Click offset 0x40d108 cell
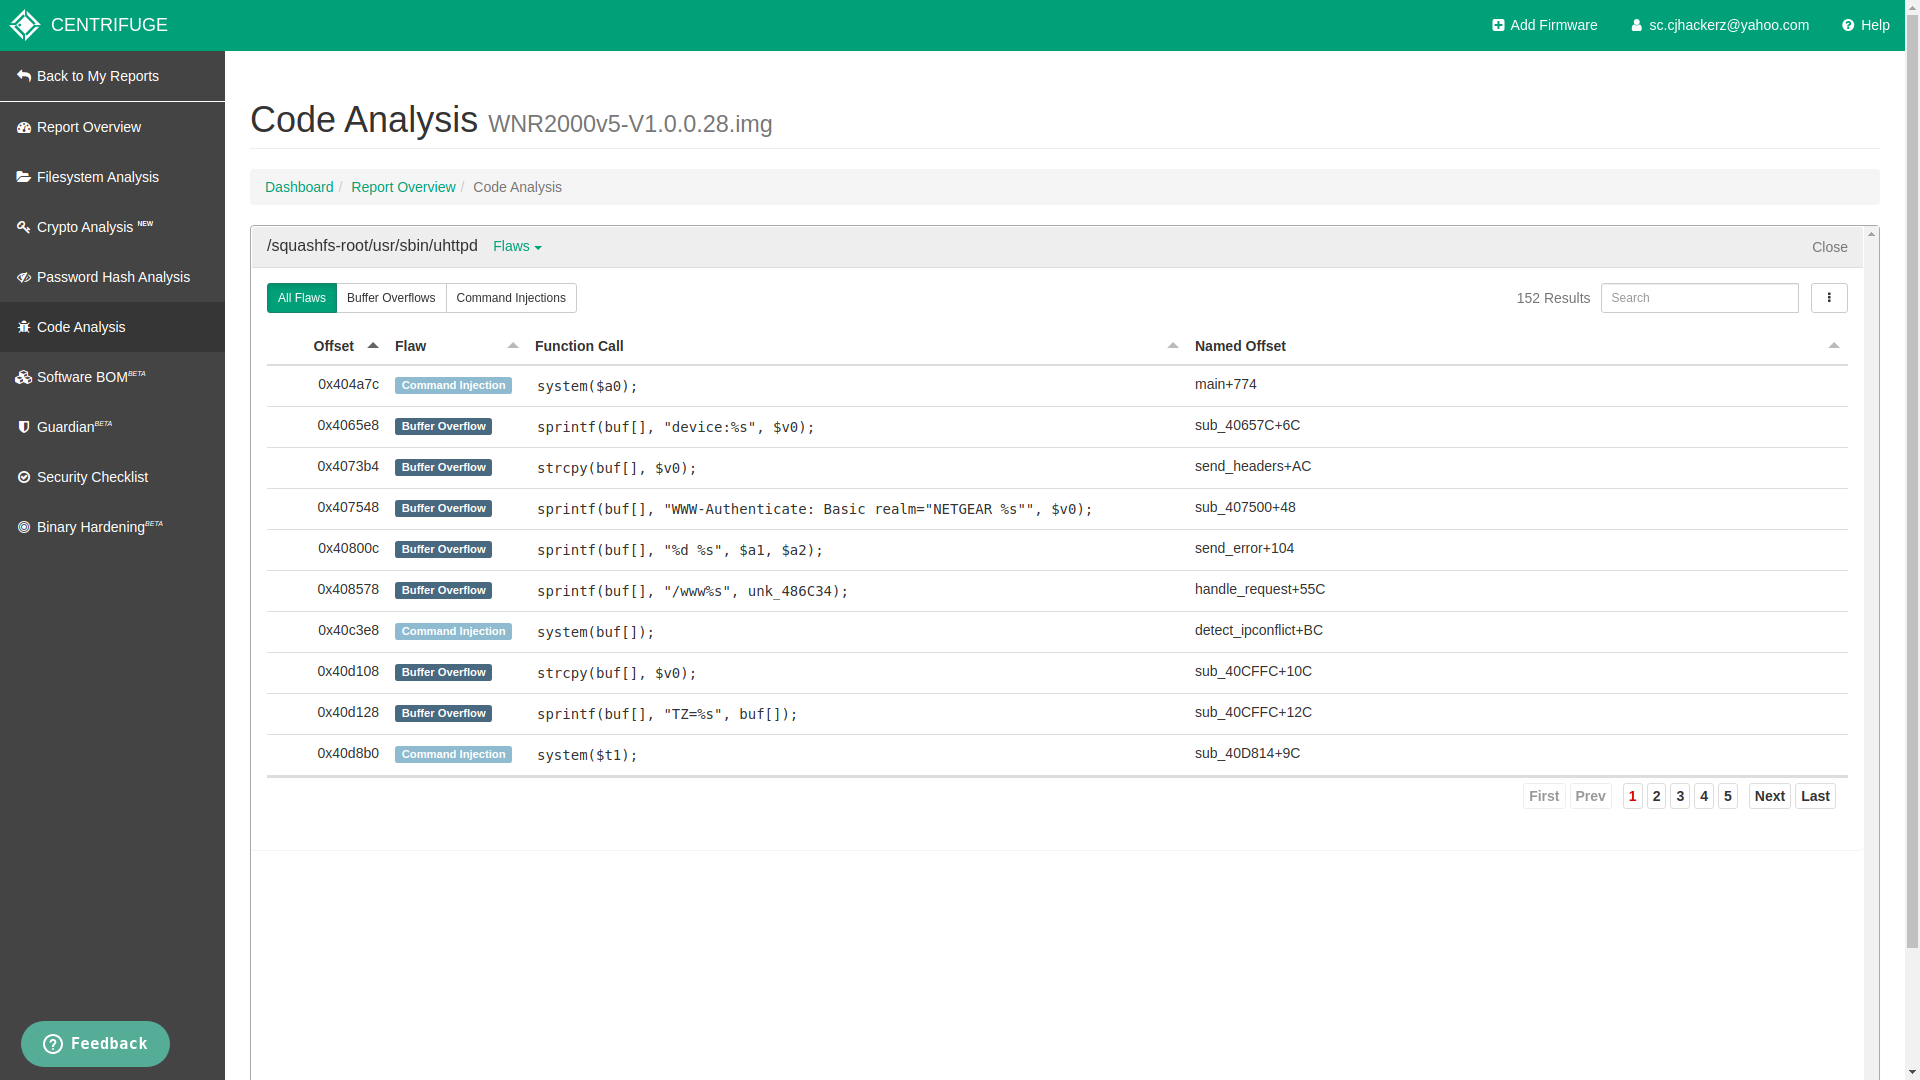This screenshot has height=1080, width=1920. pos(348,671)
